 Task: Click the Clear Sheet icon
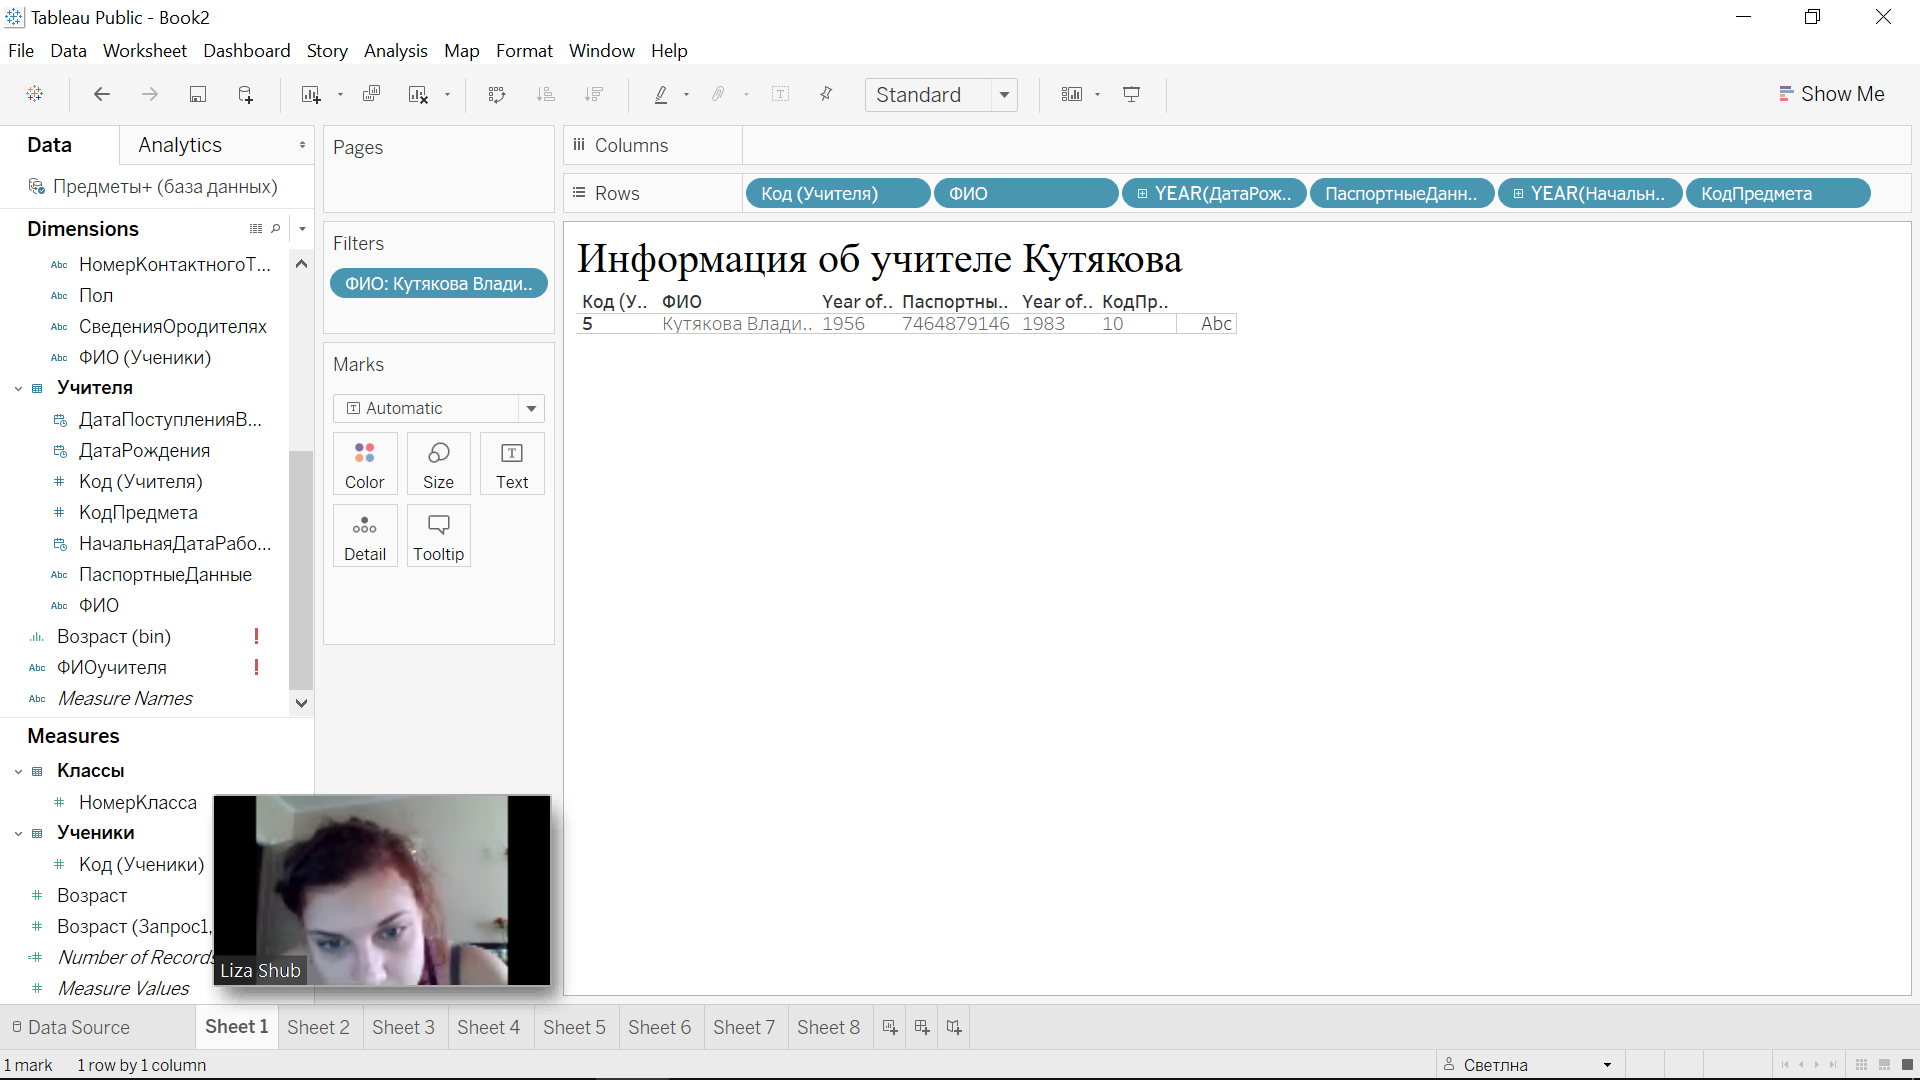[x=418, y=94]
